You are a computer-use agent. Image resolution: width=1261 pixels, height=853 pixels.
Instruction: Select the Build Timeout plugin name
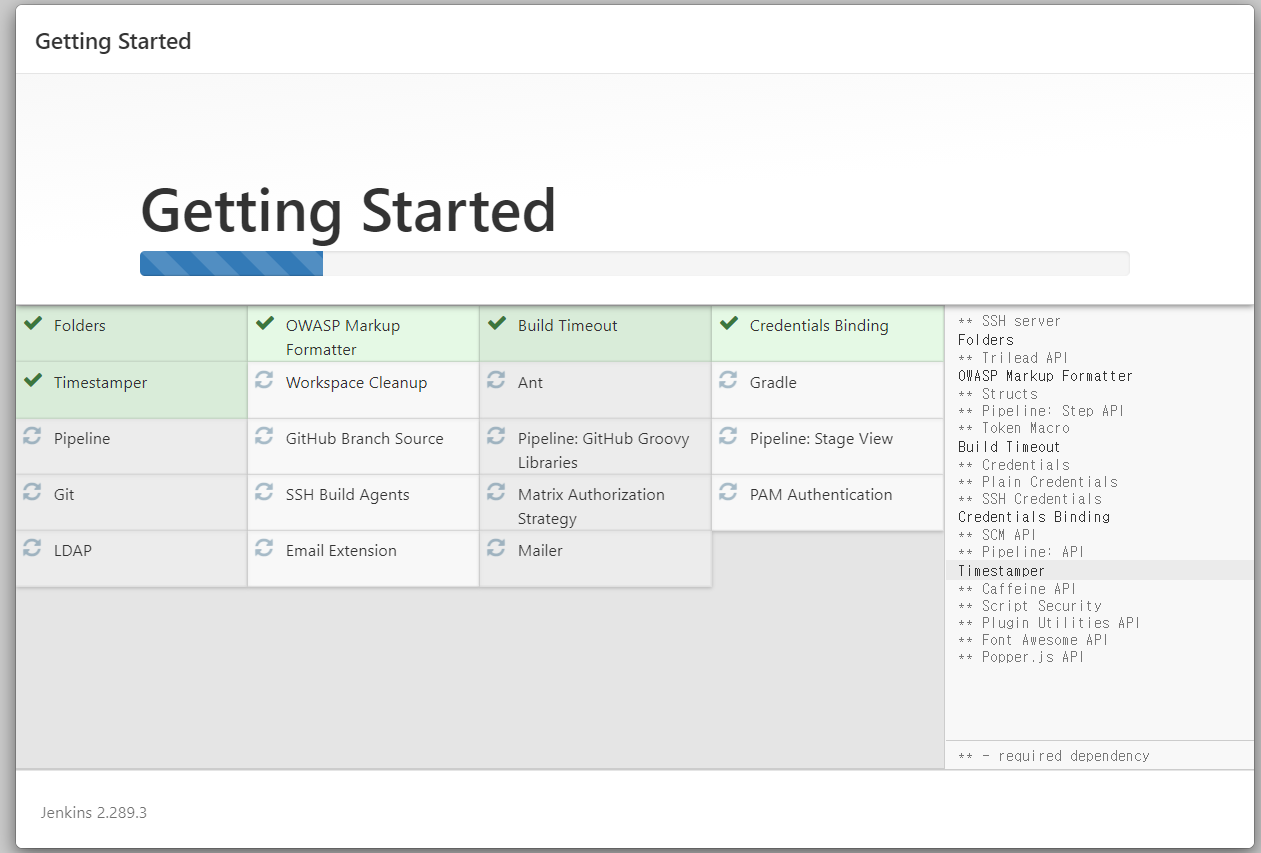pyautogui.click(x=568, y=326)
